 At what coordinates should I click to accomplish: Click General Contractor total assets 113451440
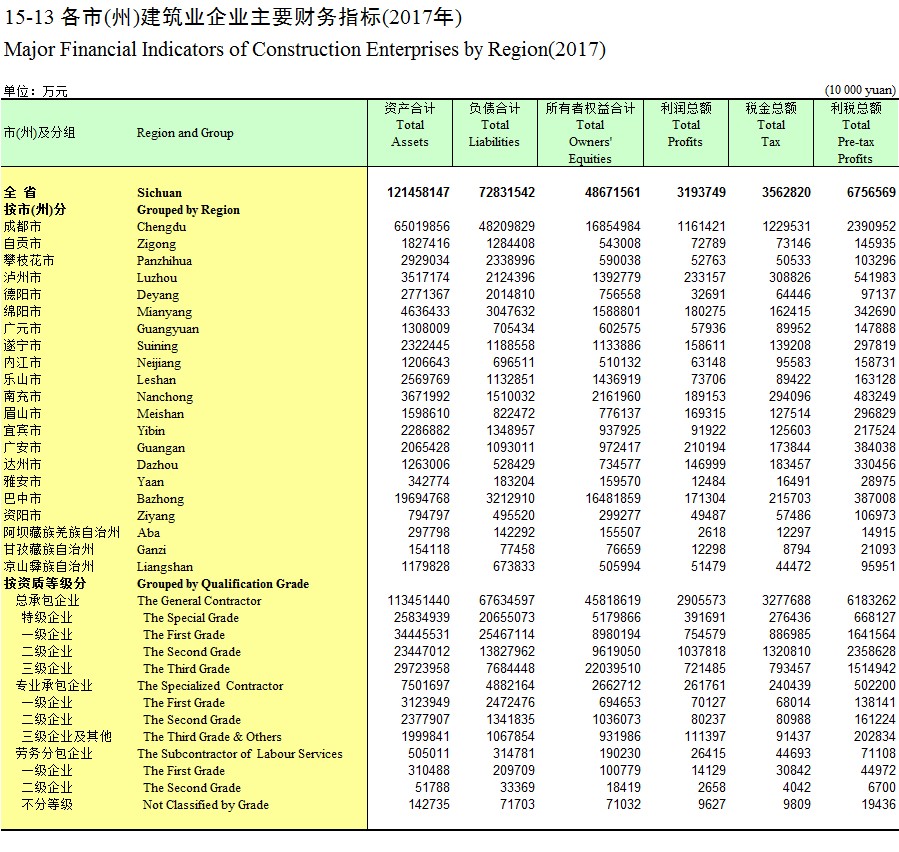419,601
